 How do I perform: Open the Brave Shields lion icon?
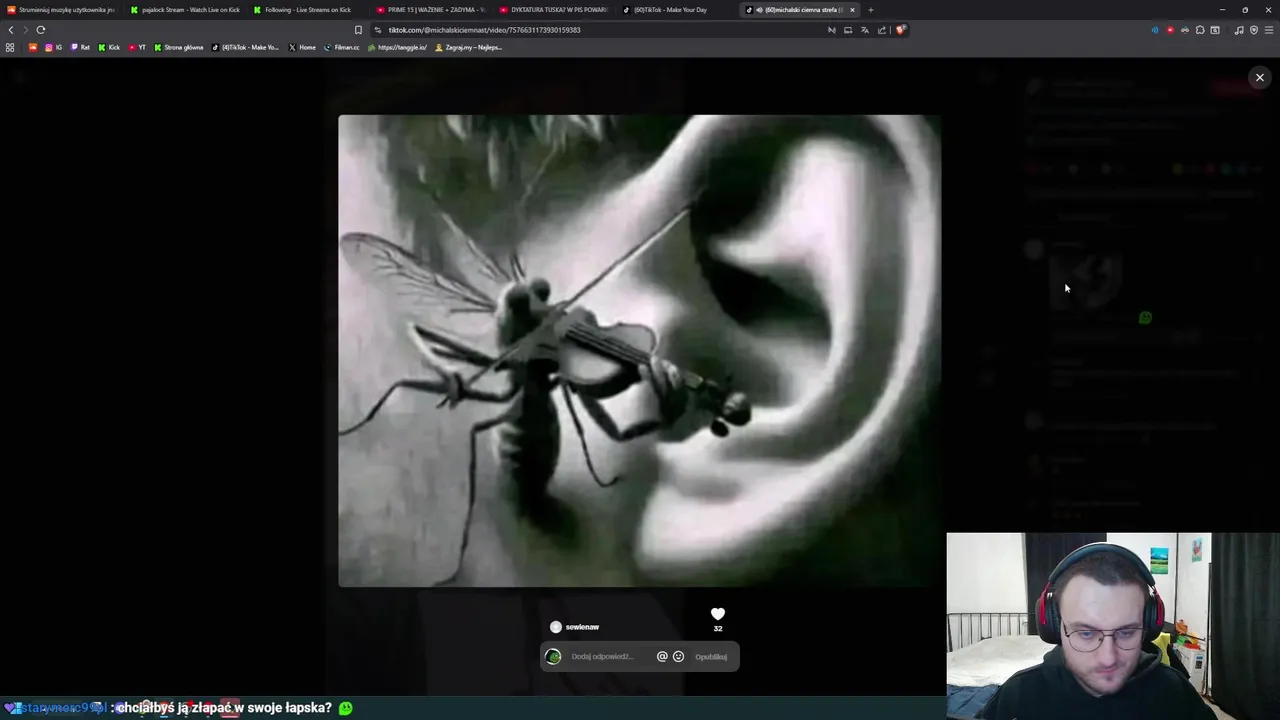(x=900, y=30)
